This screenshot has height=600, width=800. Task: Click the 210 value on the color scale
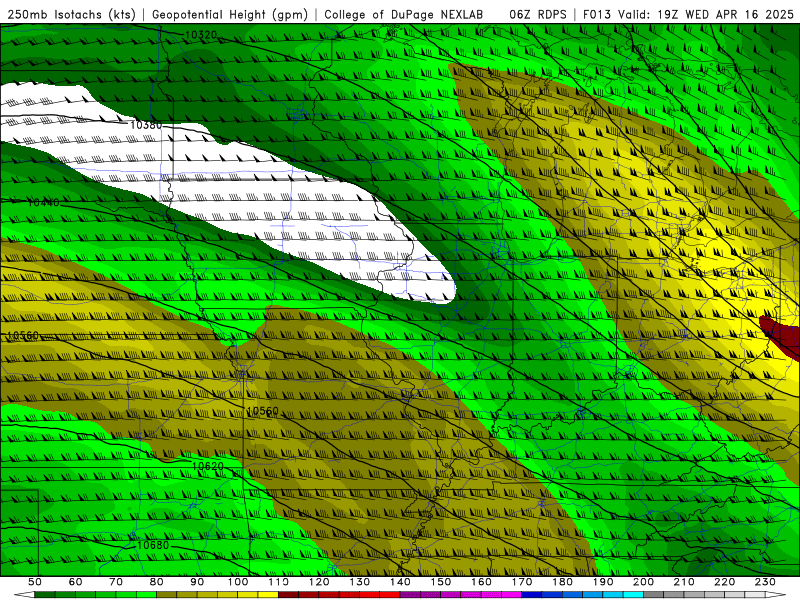pos(685,582)
